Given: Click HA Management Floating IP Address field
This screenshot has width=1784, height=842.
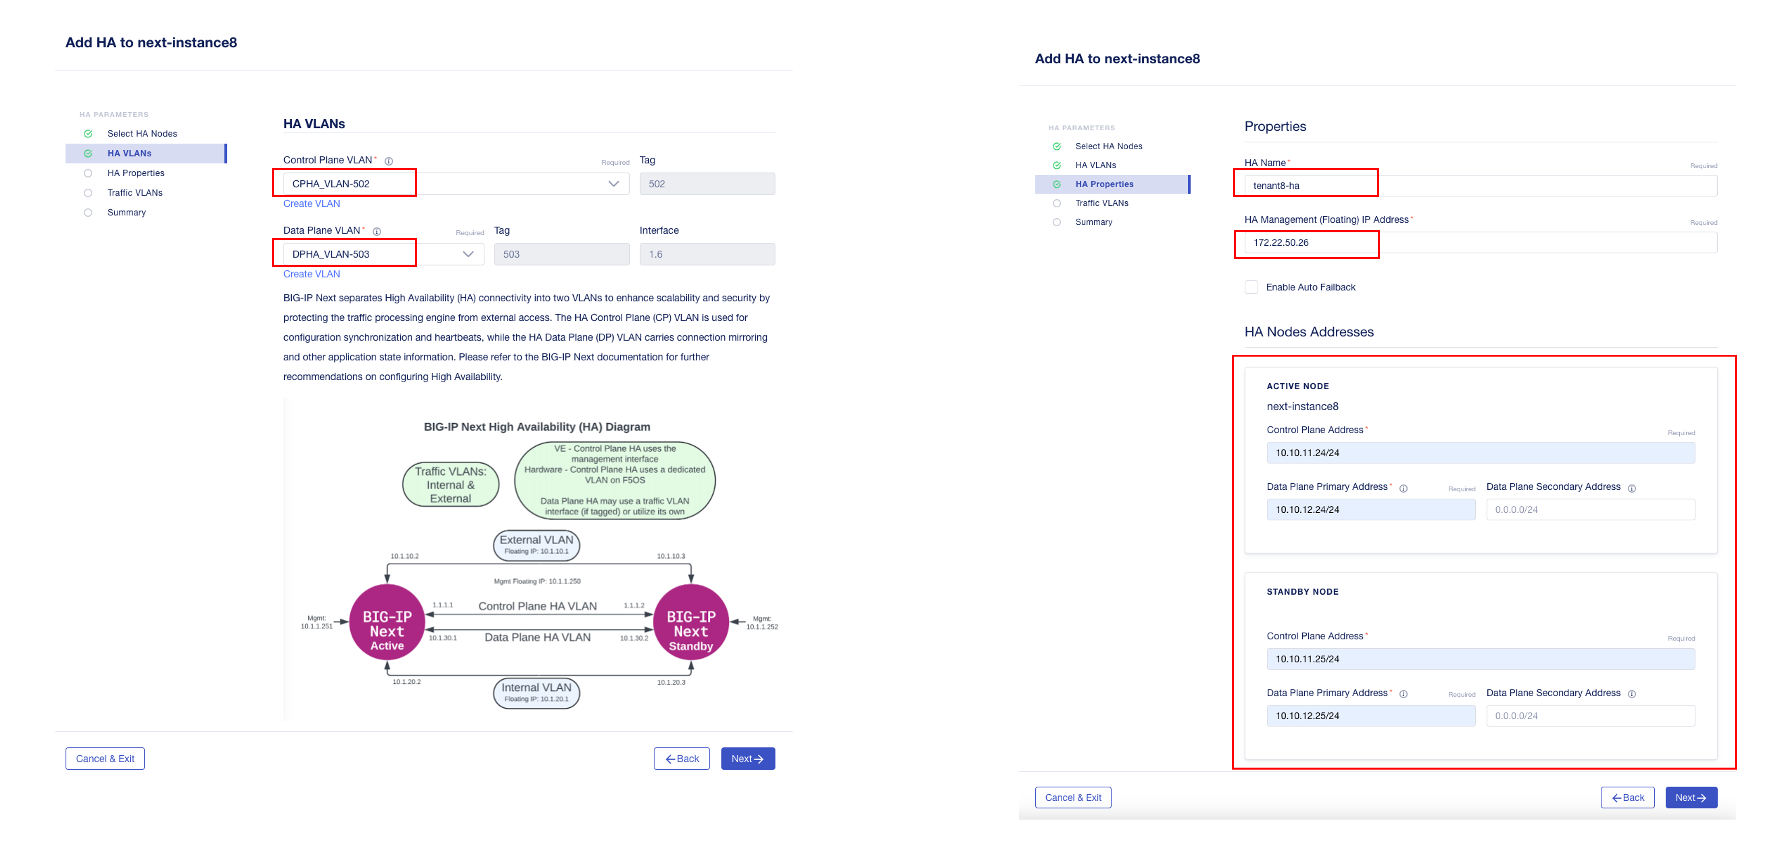Looking at the screenshot, I should [1481, 243].
